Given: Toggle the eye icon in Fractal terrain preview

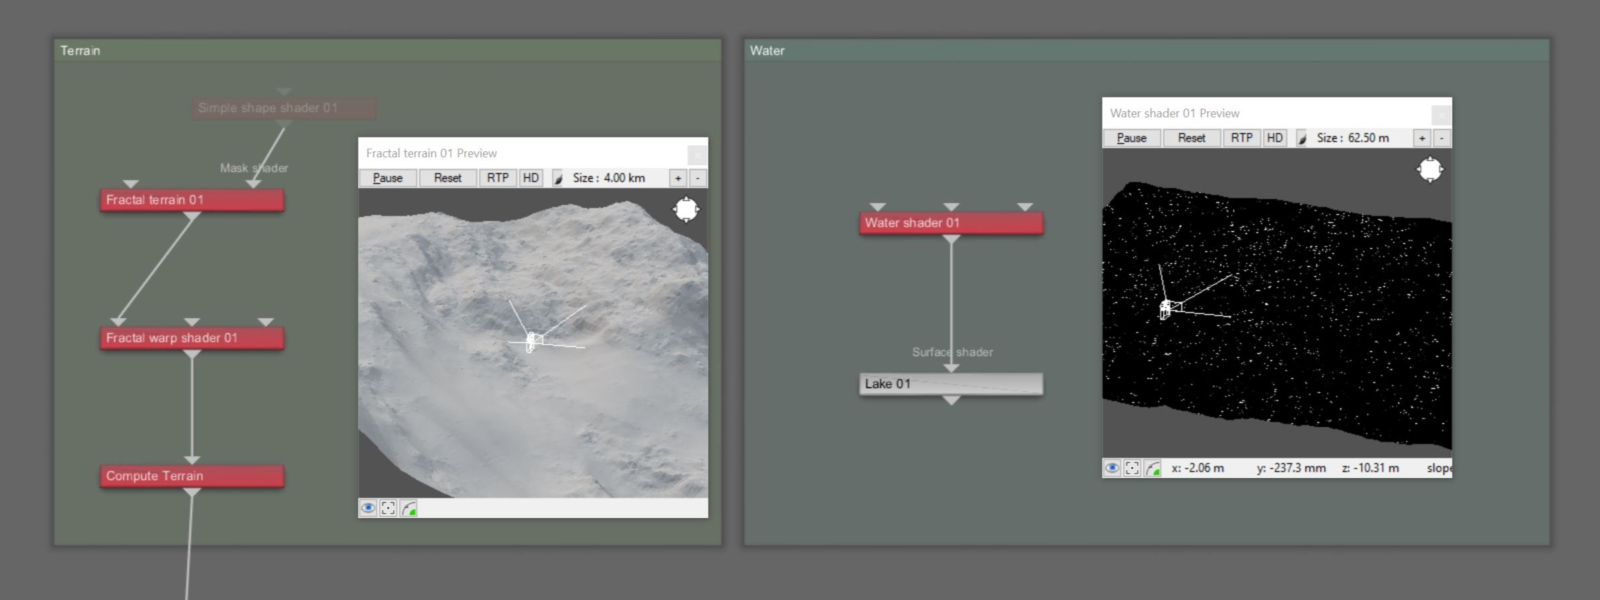Looking at the screenshot, I should pyautogui.click(x=368, y=508).
